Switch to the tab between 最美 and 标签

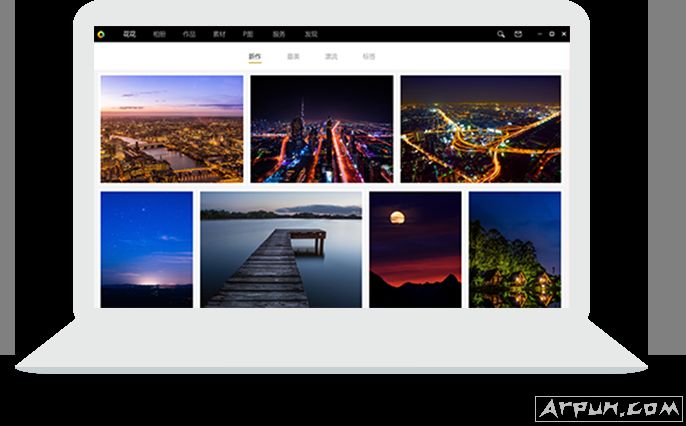coord(331,56)
